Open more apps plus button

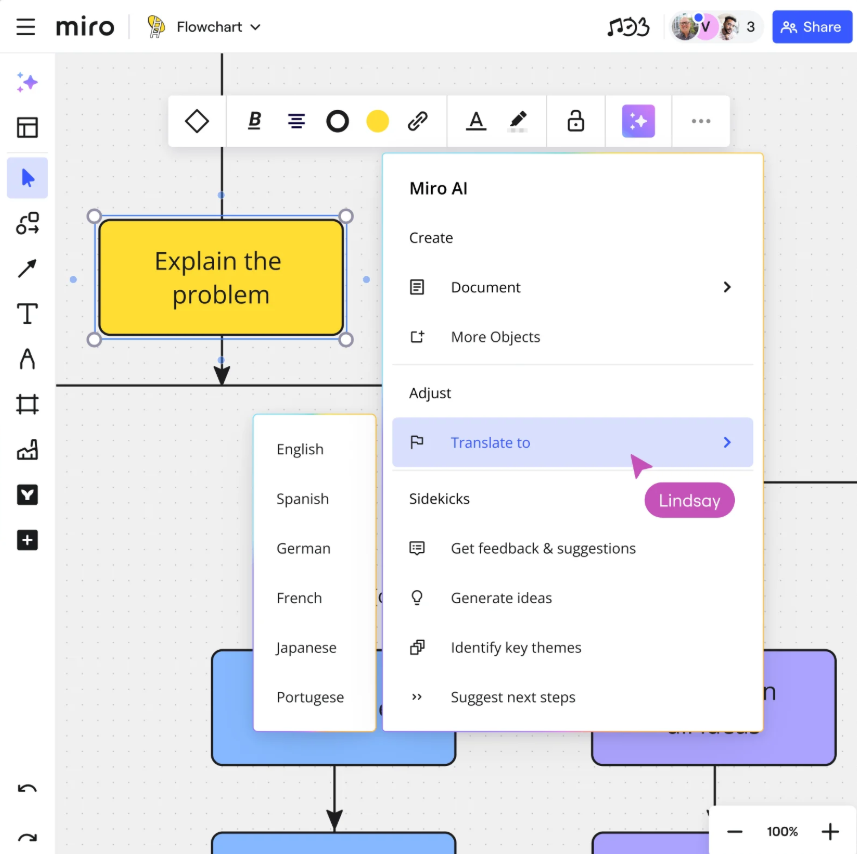click(27, 540)
